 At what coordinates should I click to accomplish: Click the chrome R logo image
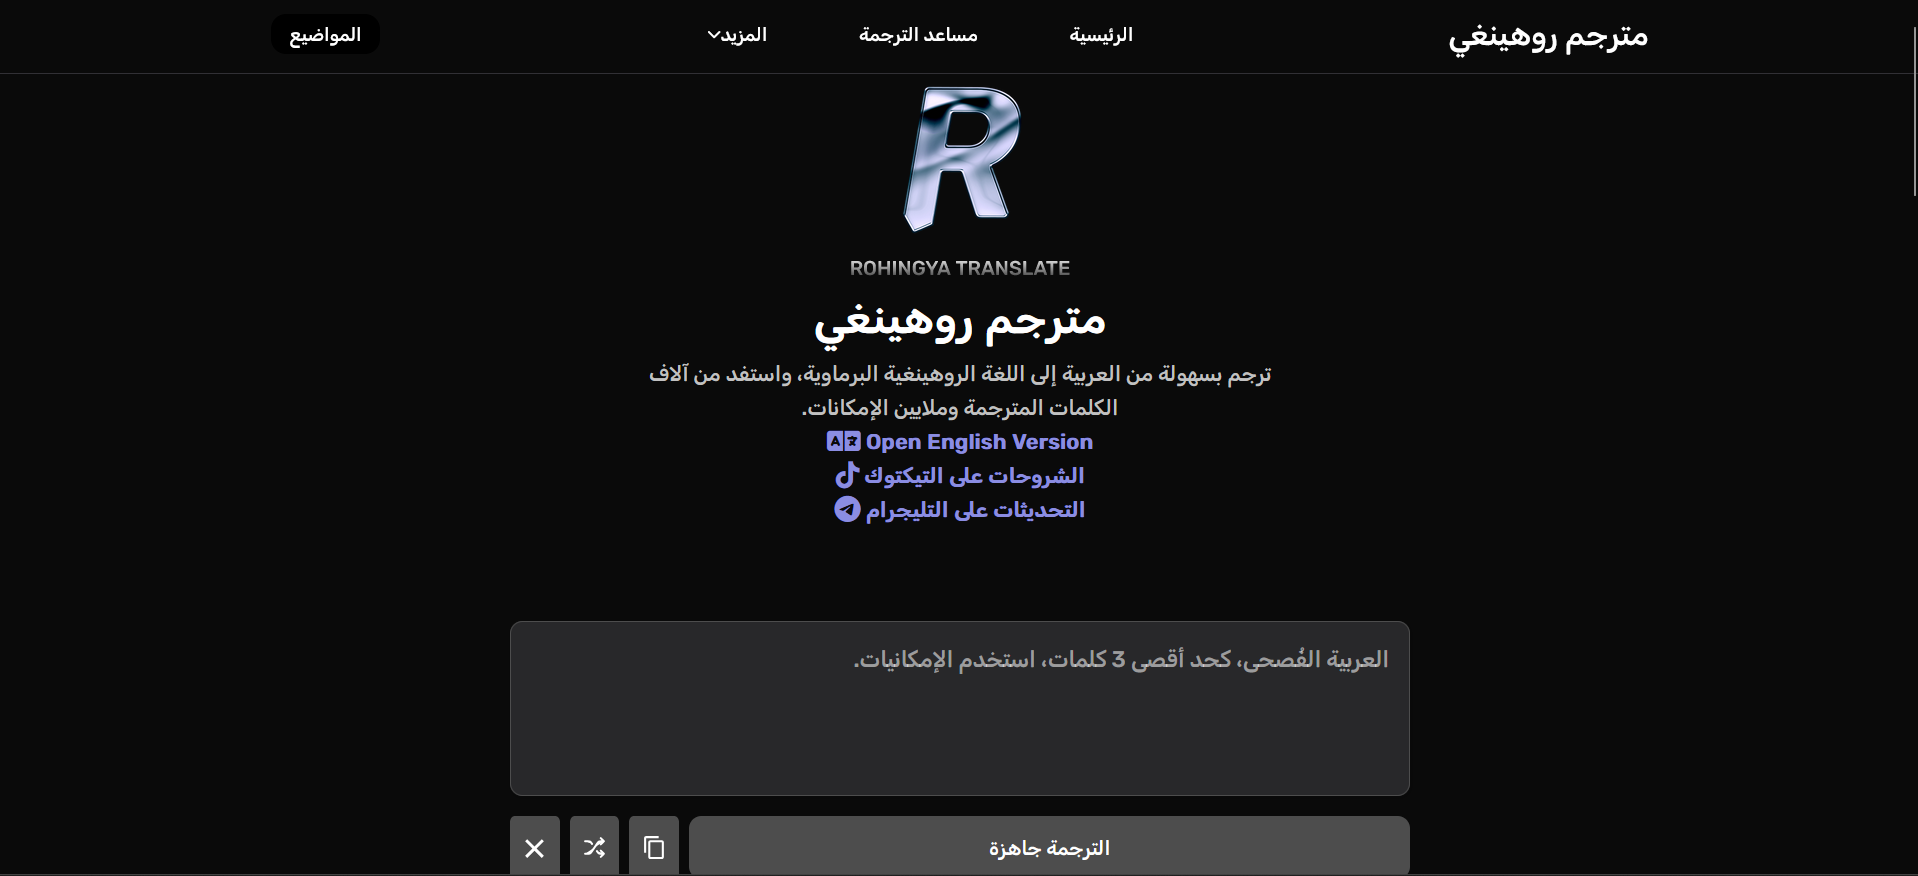pyautogui.click(x=961, y=158)
